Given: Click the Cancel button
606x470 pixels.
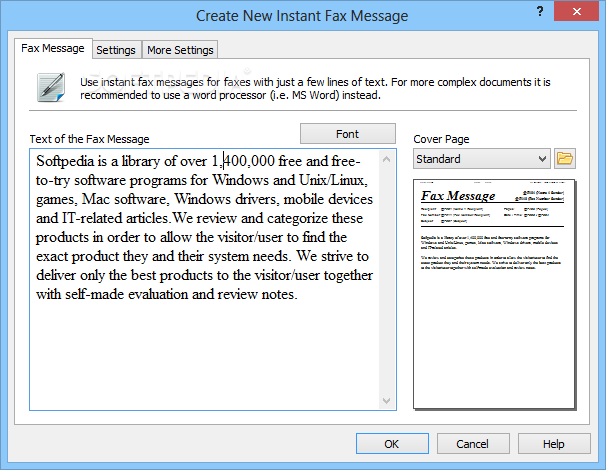Looking at the screenshot, I should click(x=473, y=444).
